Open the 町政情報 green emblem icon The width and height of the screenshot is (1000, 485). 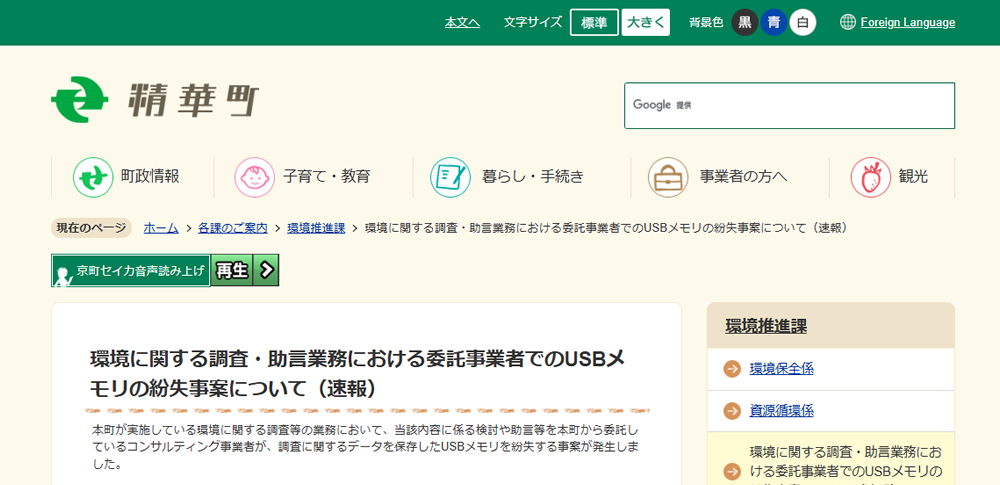93,177
